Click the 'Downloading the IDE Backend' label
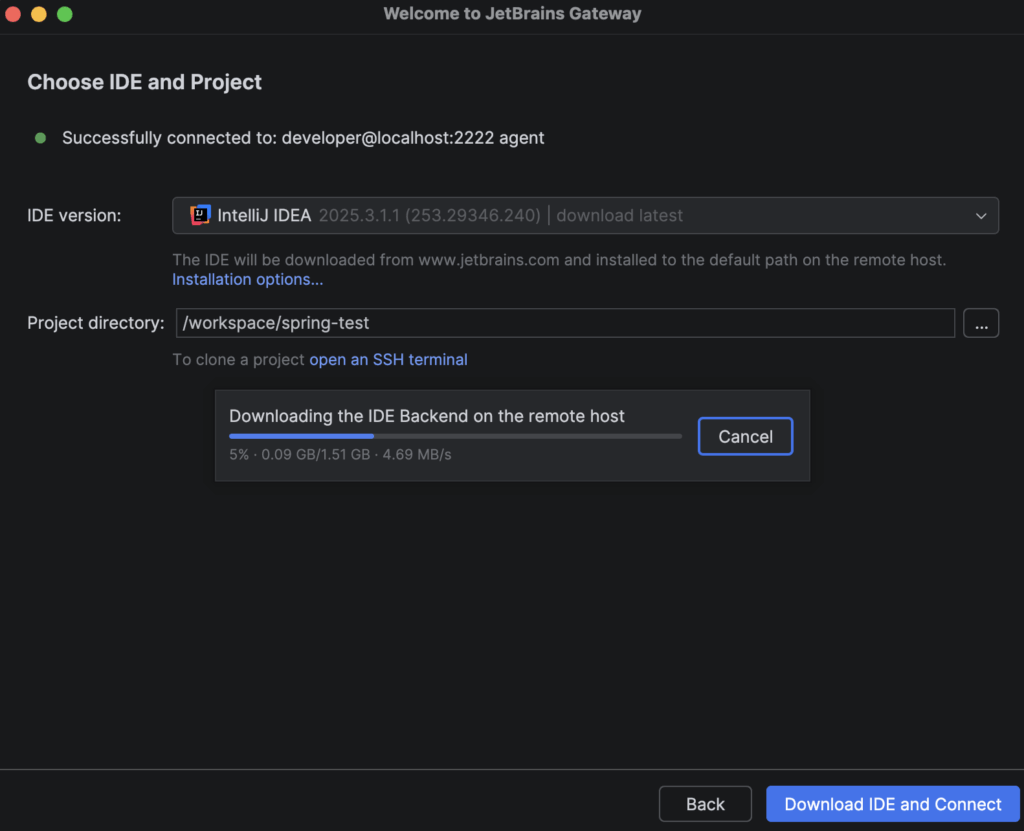Image resolution: width=1024 pixels, height=831 pixels. tap(427, 416)
